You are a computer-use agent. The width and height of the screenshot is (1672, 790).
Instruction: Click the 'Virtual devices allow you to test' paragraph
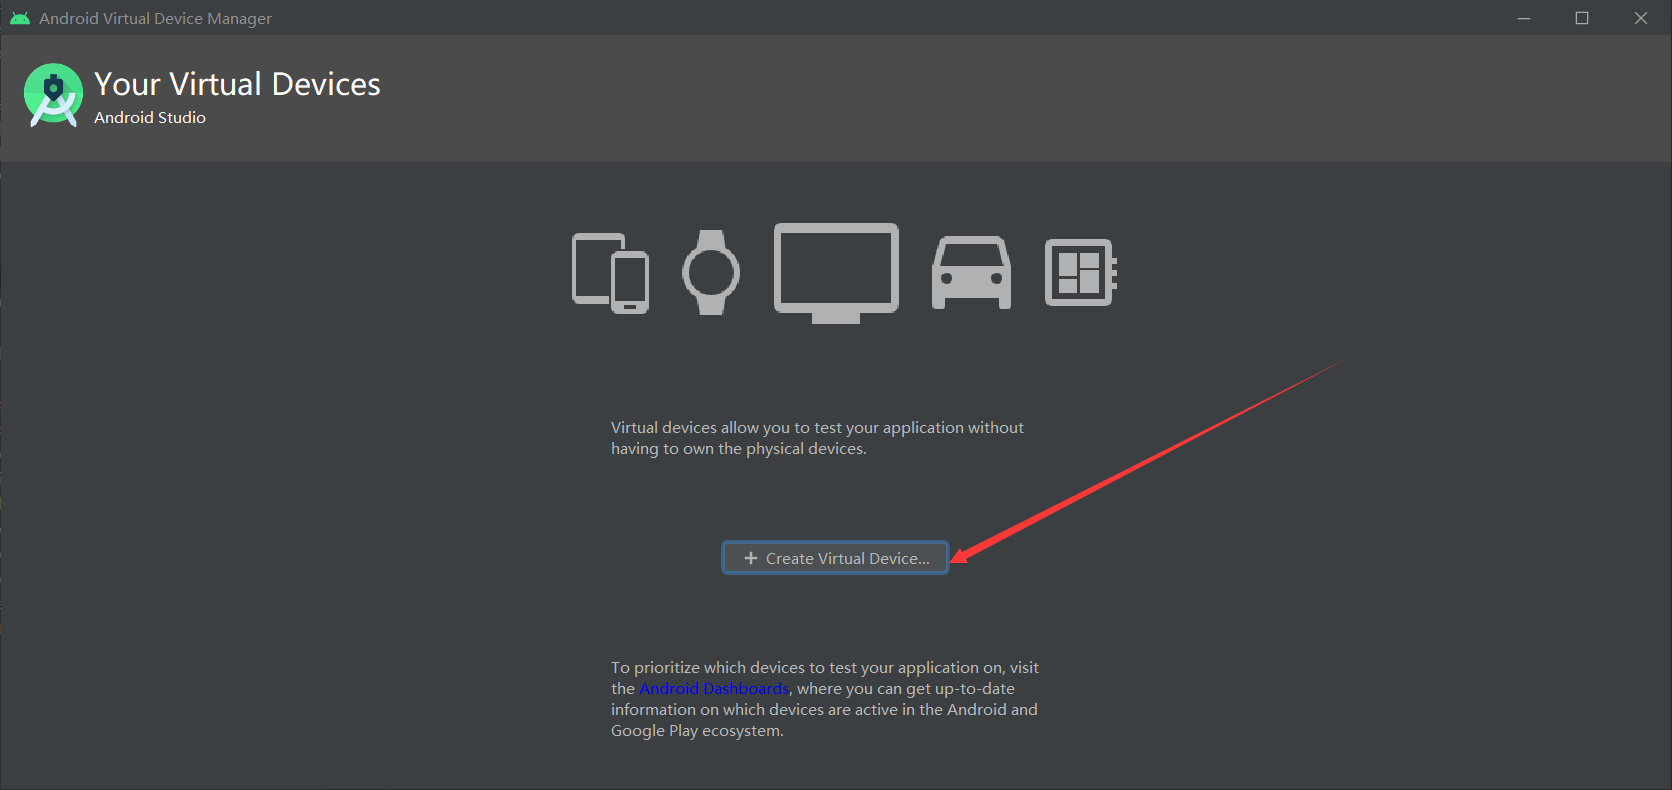(817, 438)
